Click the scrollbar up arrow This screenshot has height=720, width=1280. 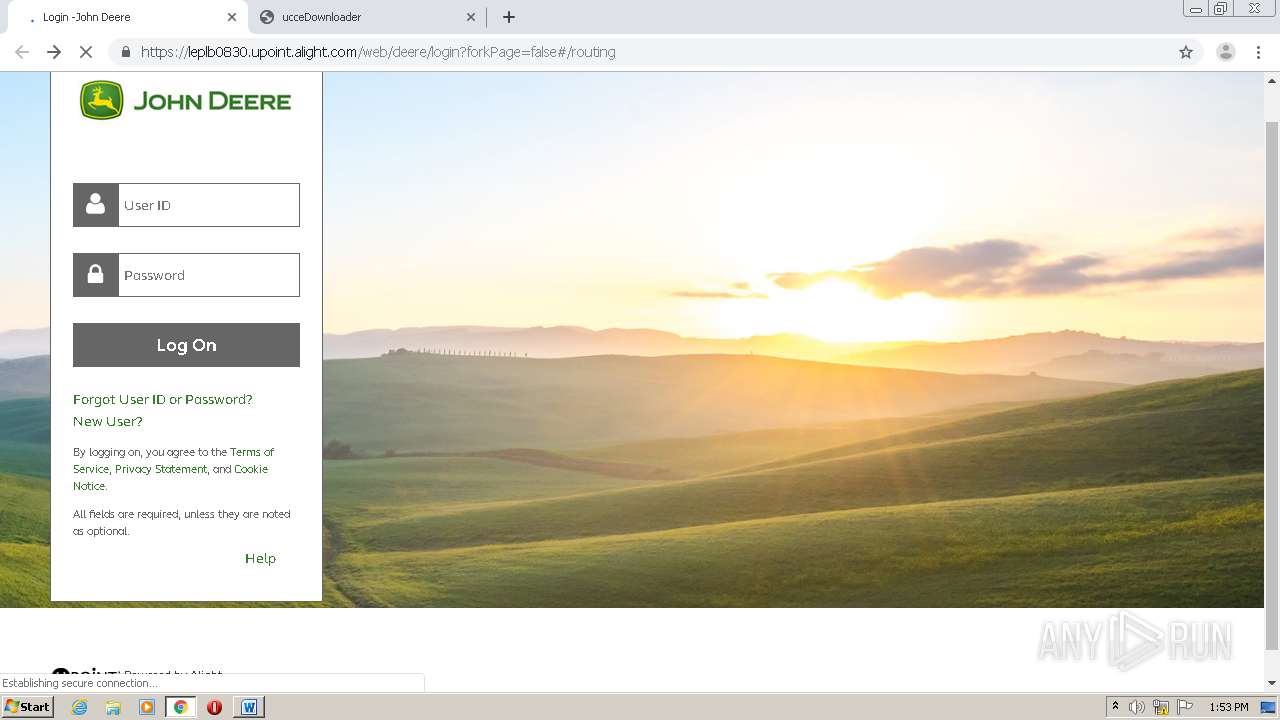coord(1272,79)
